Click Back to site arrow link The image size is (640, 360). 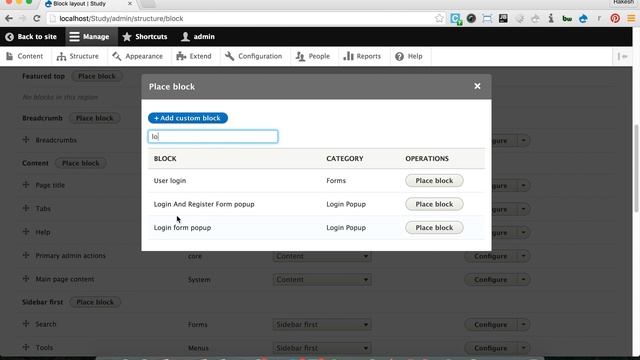coord(31,37)
